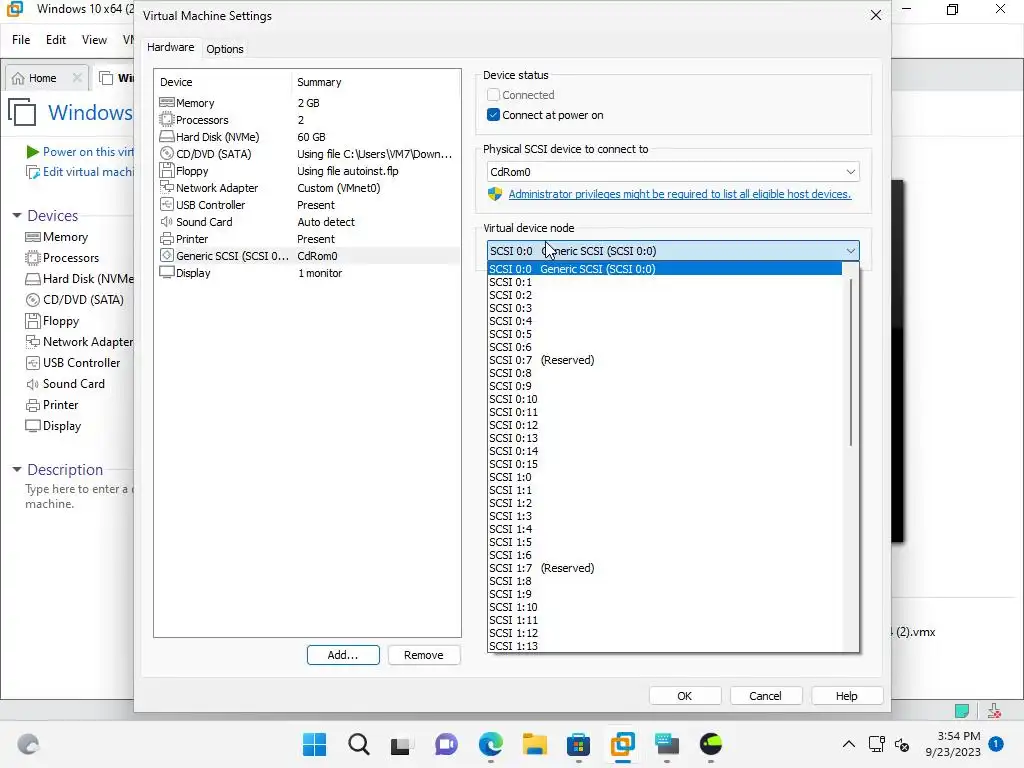This screenshot has height=768, width=1024.
Task: Click the Summary column header
Action: (376, 82)
